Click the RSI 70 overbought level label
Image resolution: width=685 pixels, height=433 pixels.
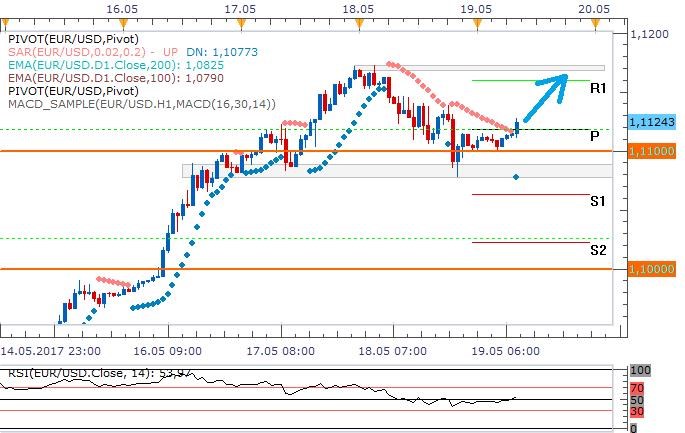pyautogui.click(x=637, y=388)
